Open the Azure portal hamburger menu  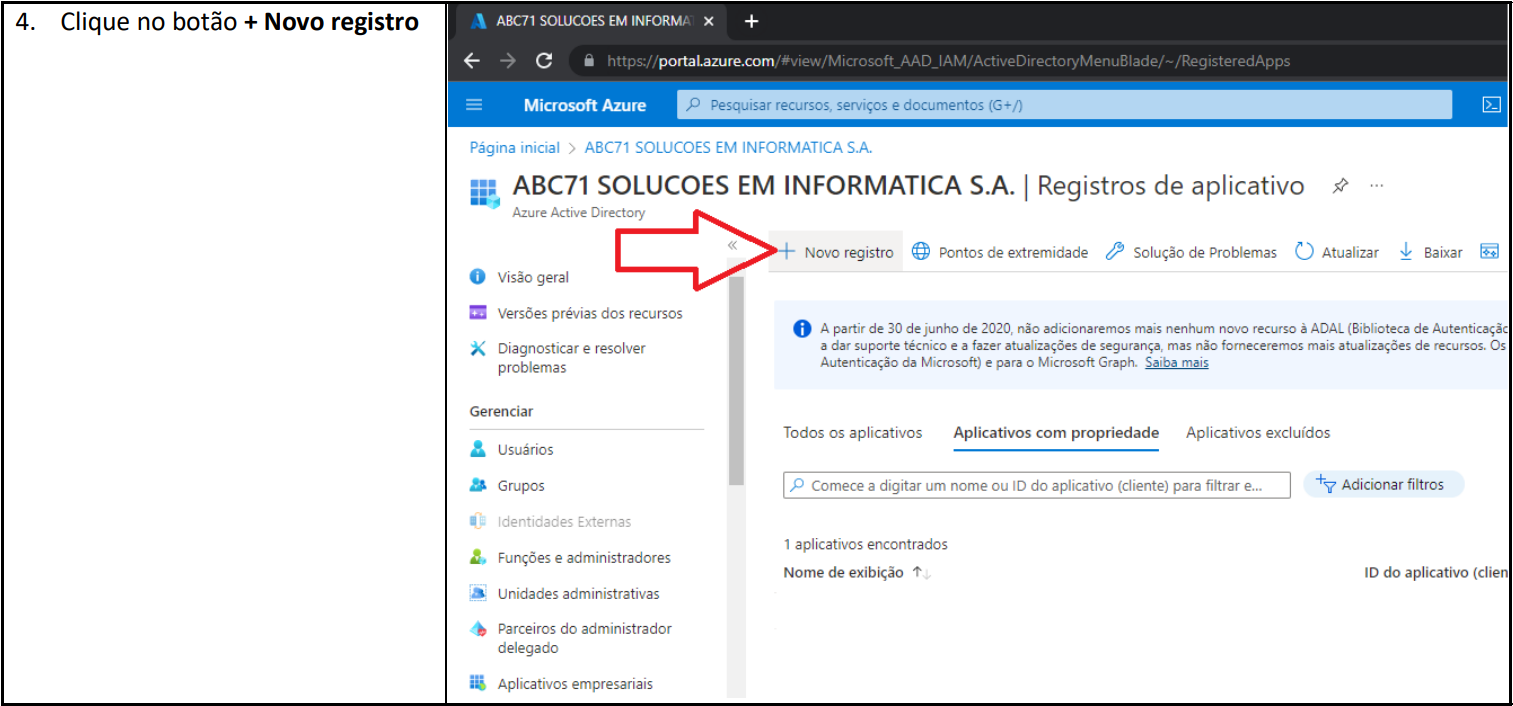[x=474, y=105]
